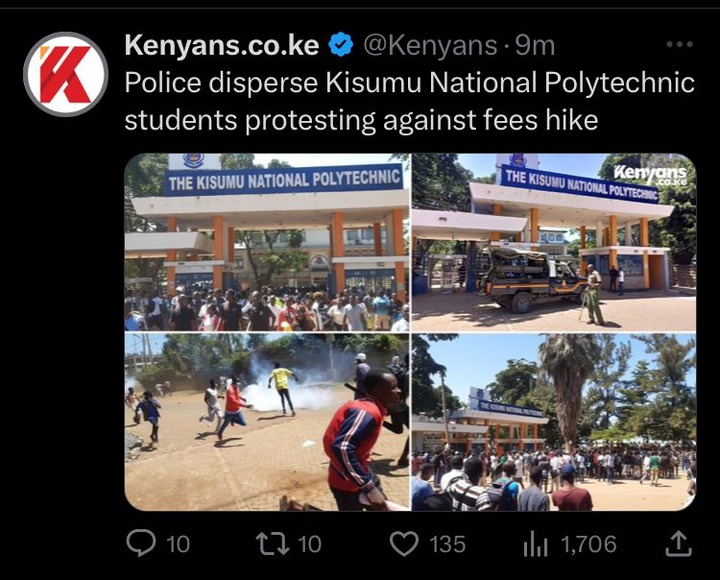This screenshot has height=580, width=720.
Task: Click the 10 retweets count
Action: 309,544
